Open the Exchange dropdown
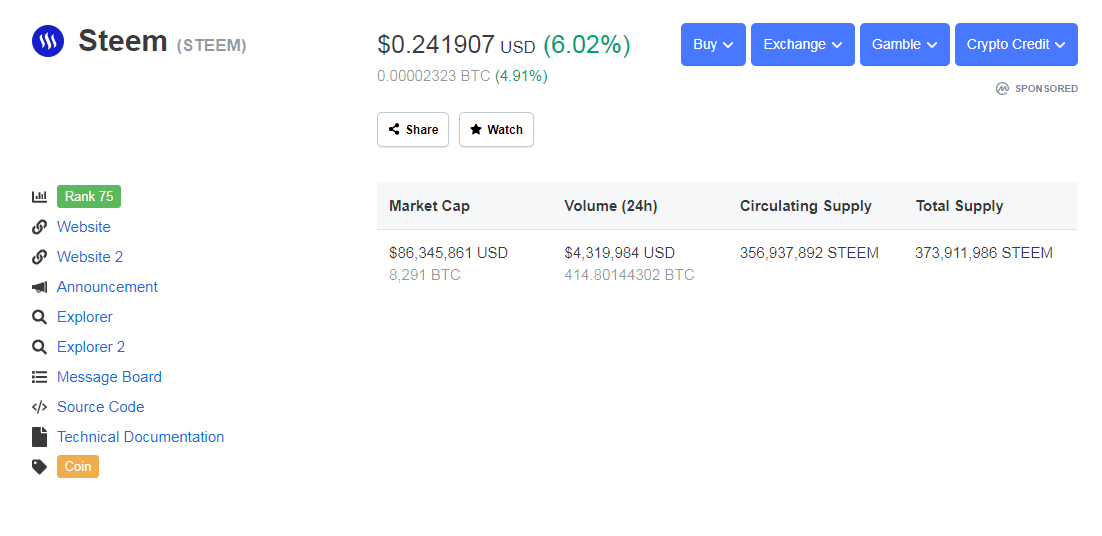Image resolution: width=1102 pixels, height=536 pixels. [x=803, y=44]
